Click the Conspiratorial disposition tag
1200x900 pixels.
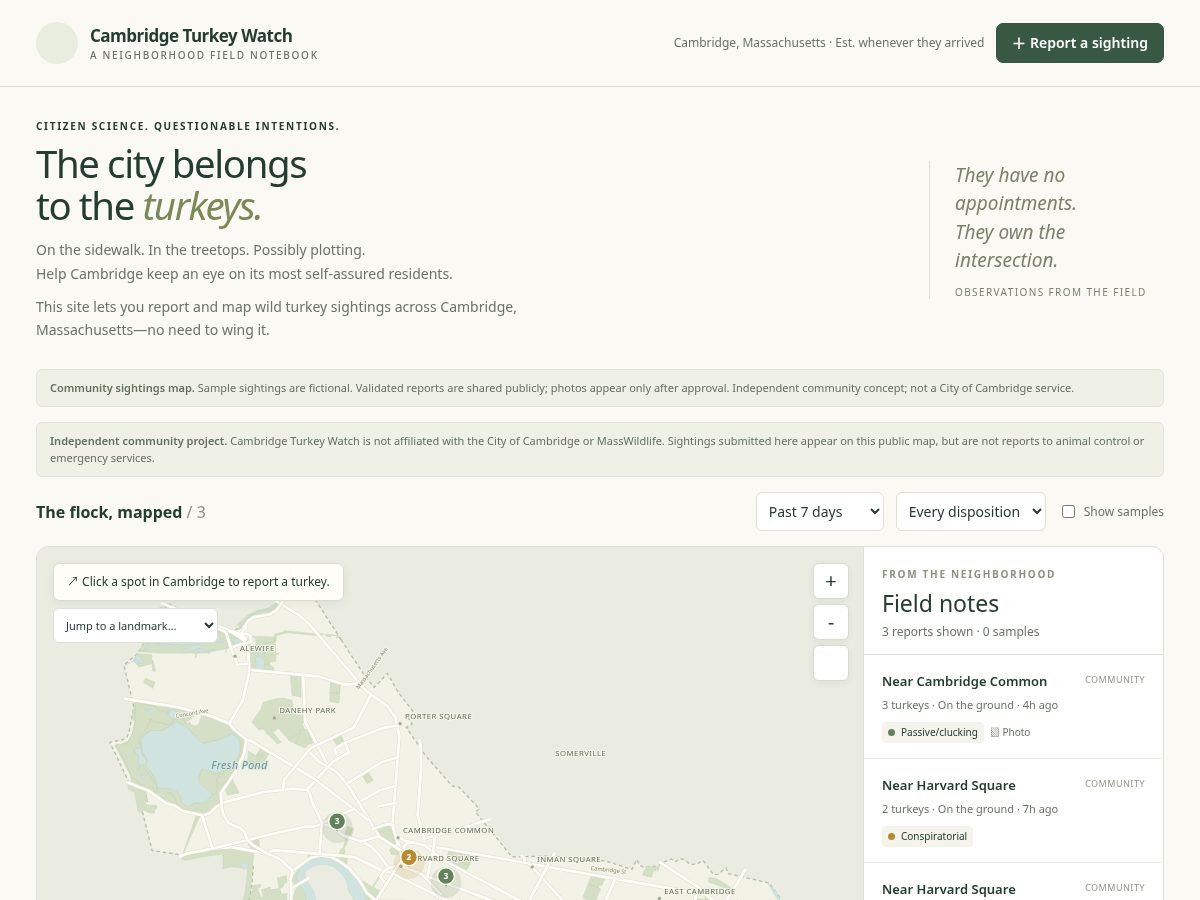[927, 836]
